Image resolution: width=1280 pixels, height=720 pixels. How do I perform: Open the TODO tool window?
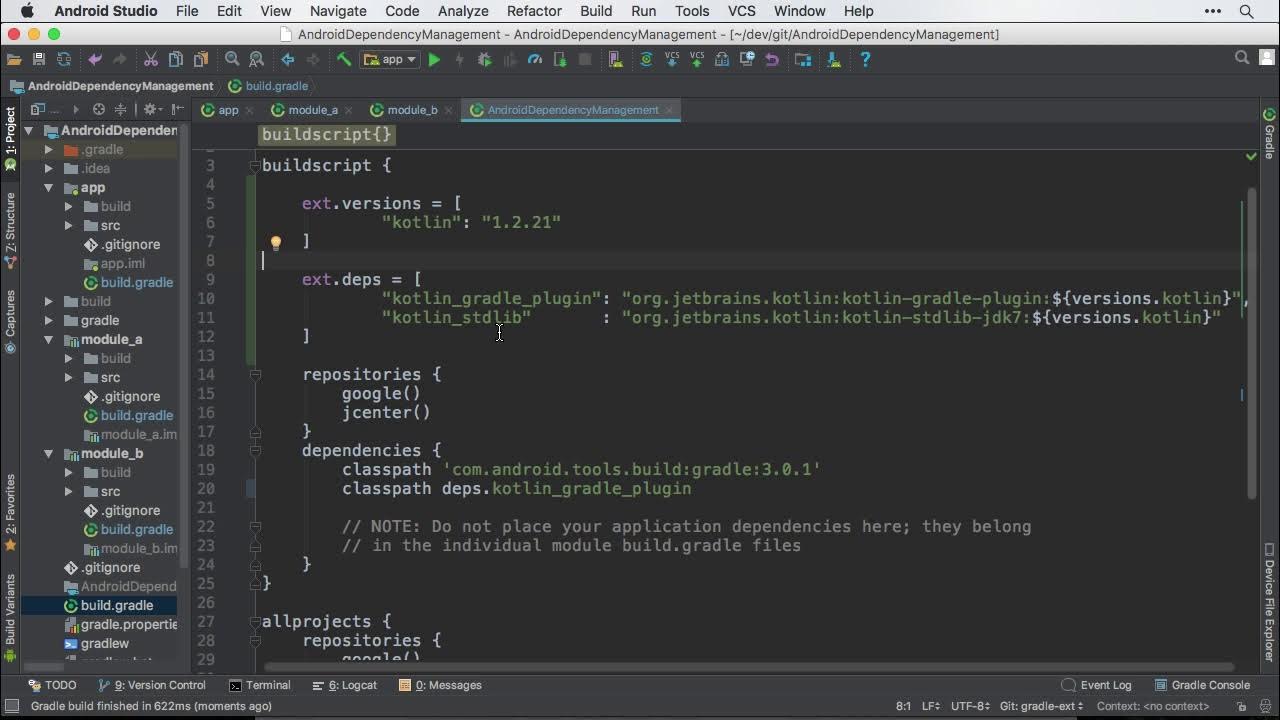click(x=52, y=685)
